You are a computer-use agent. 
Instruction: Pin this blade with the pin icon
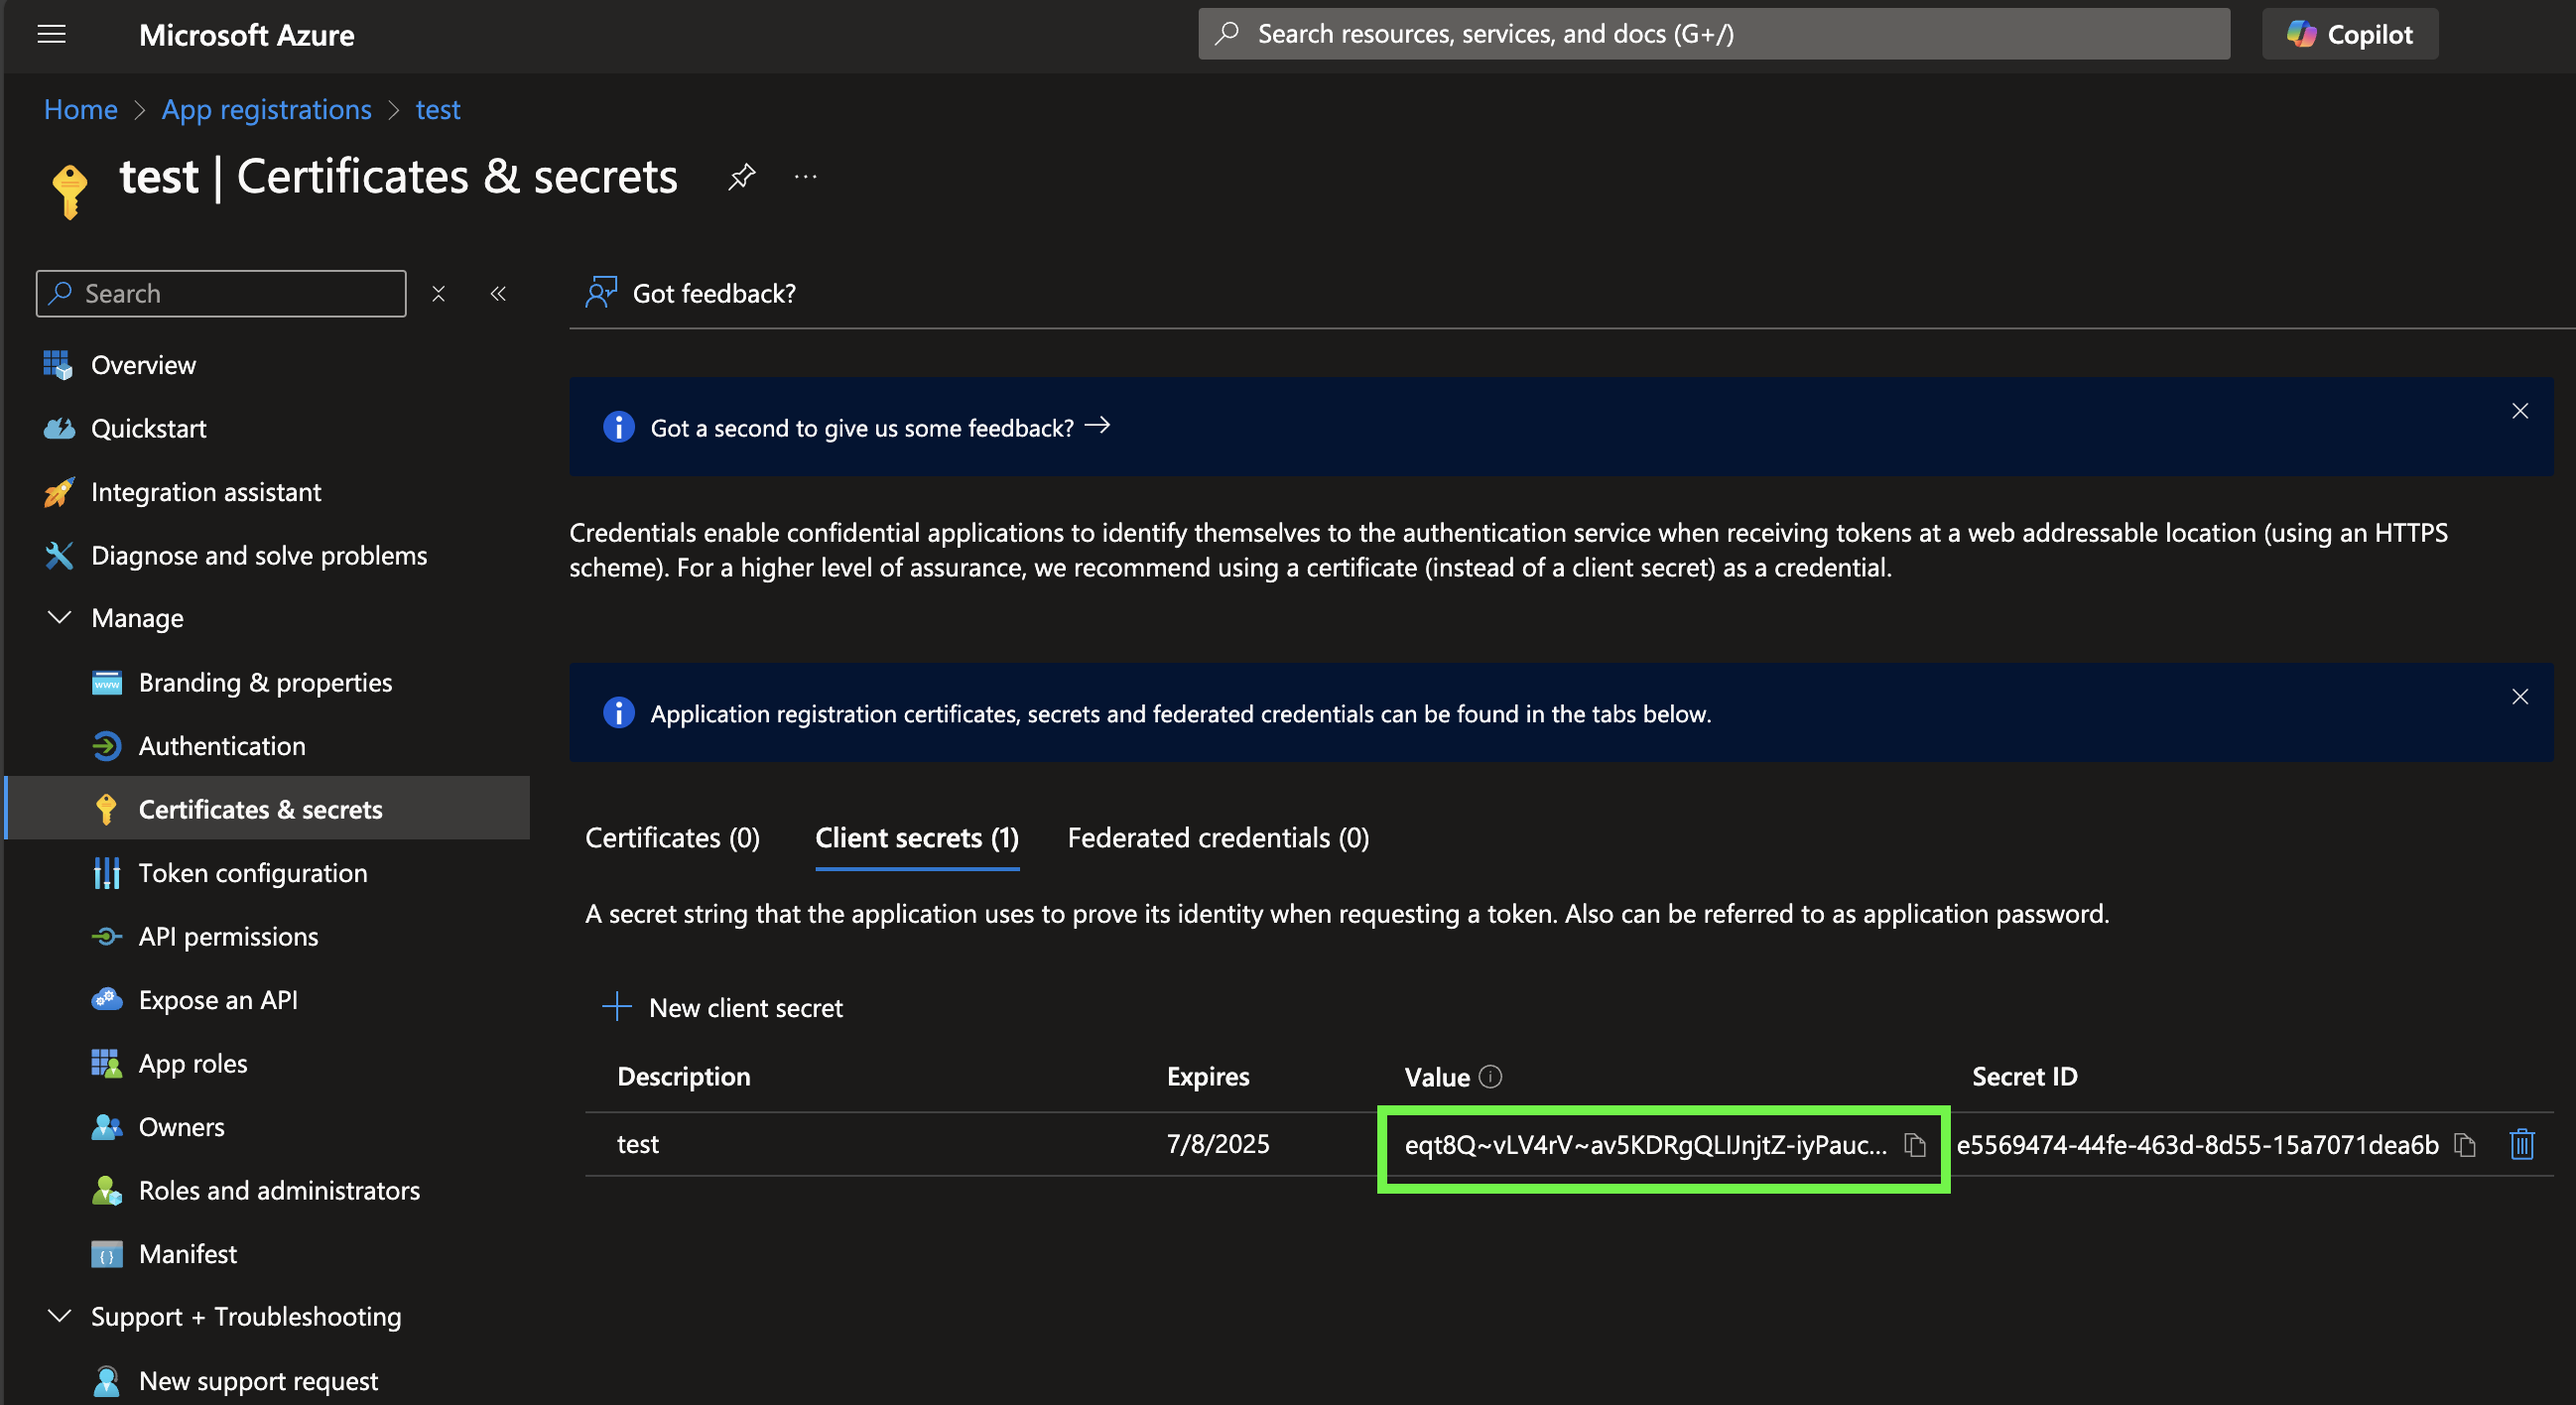click(x=741, y=177)
